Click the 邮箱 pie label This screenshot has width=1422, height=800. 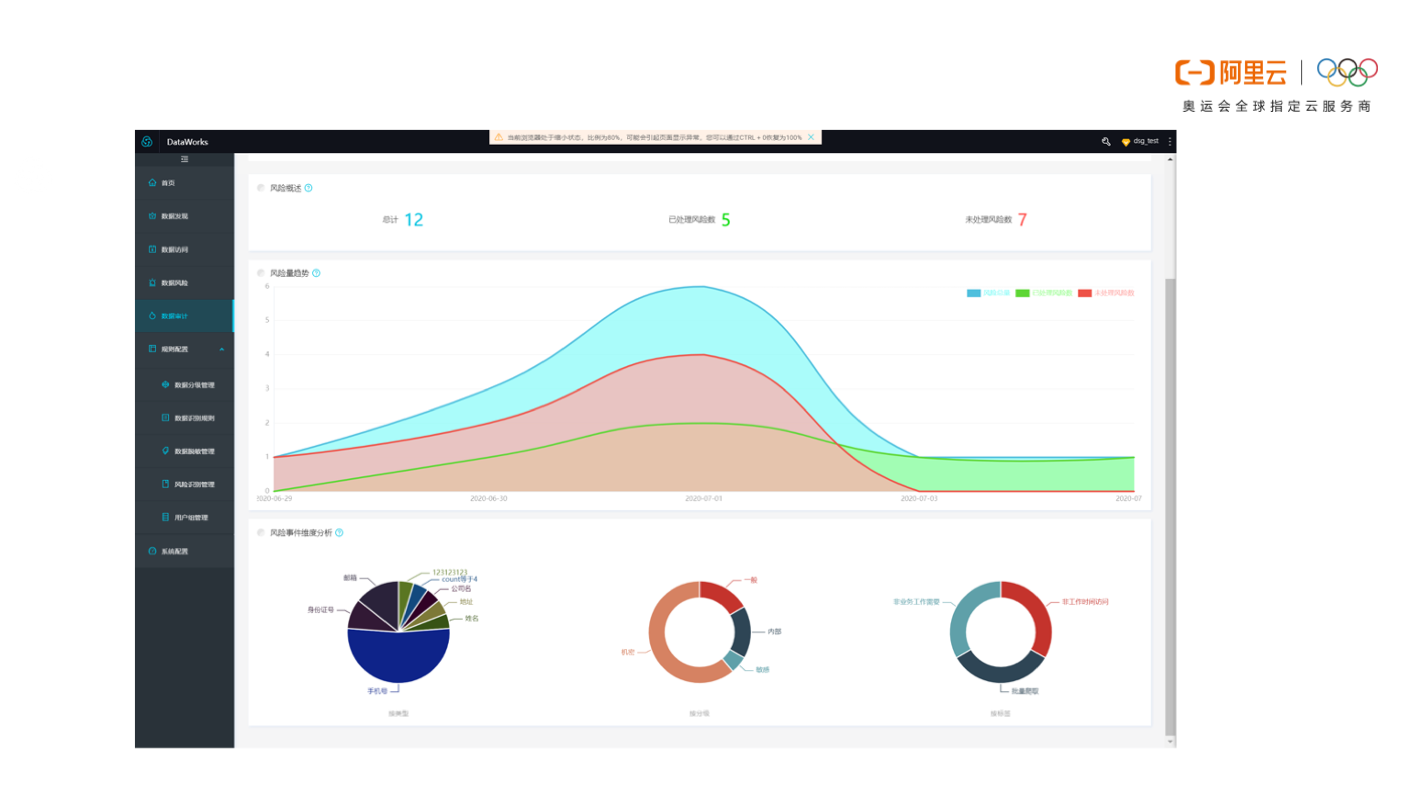point(350,578)
